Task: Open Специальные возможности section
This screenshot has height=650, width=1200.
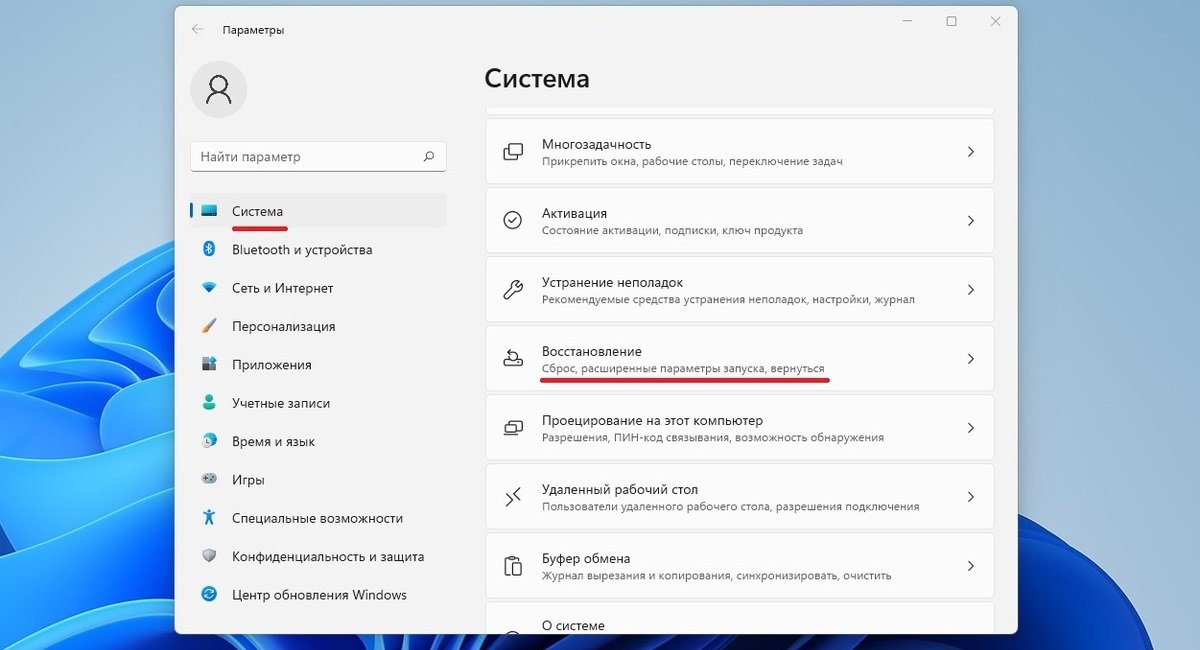Action: (318, 518)
